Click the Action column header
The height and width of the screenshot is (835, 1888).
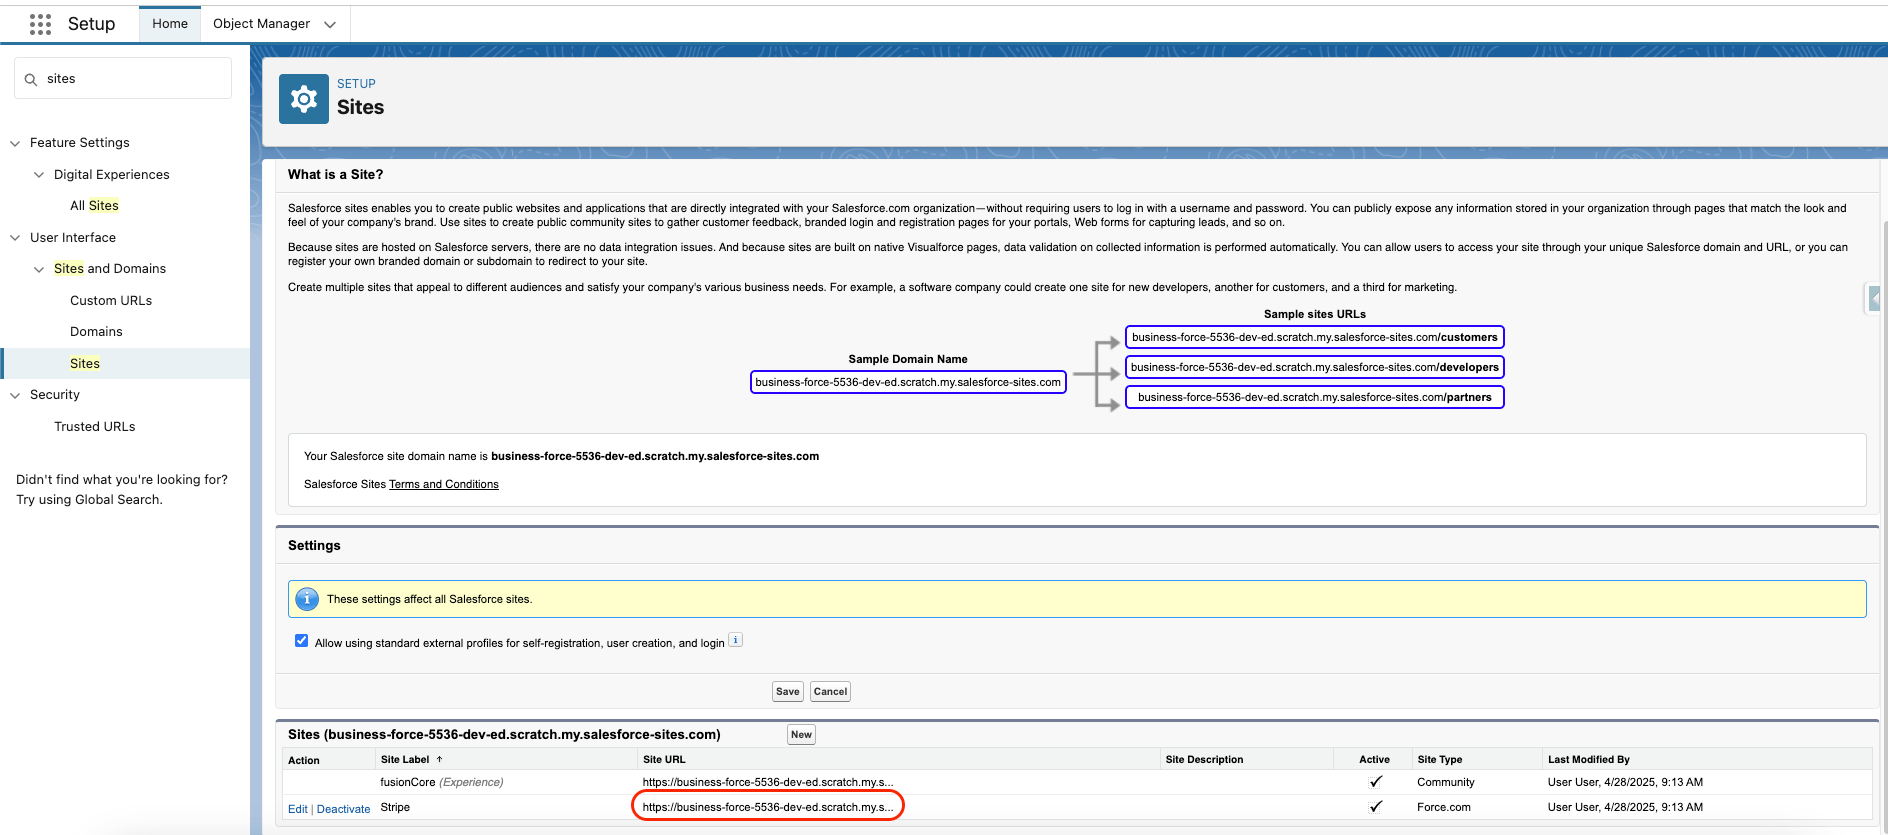304,761
